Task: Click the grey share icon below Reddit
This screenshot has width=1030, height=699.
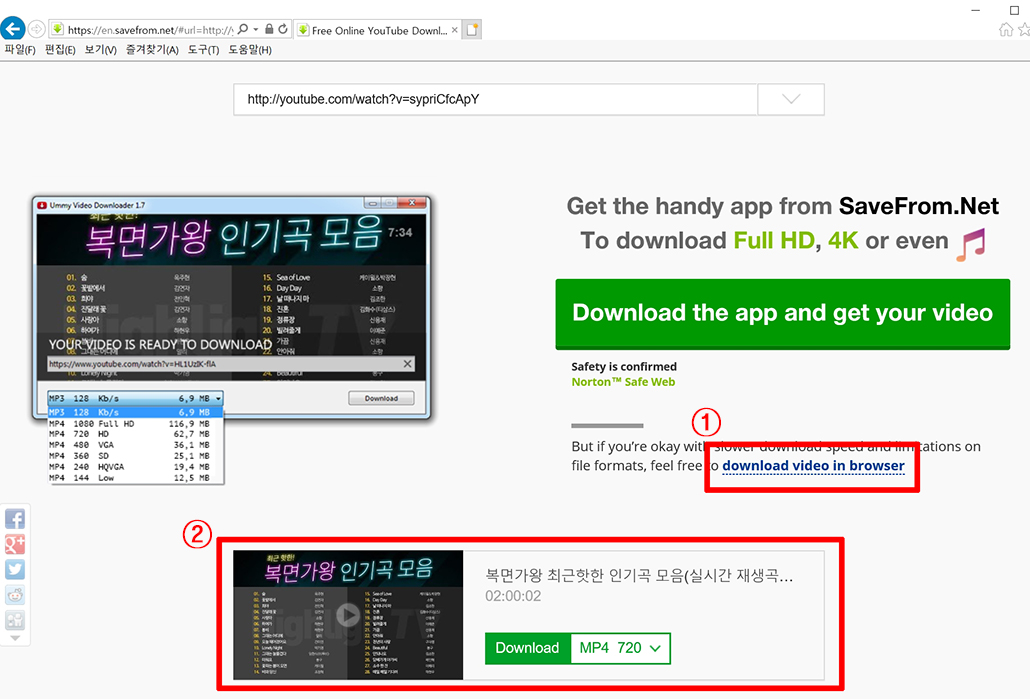Action: click(15, 620)
